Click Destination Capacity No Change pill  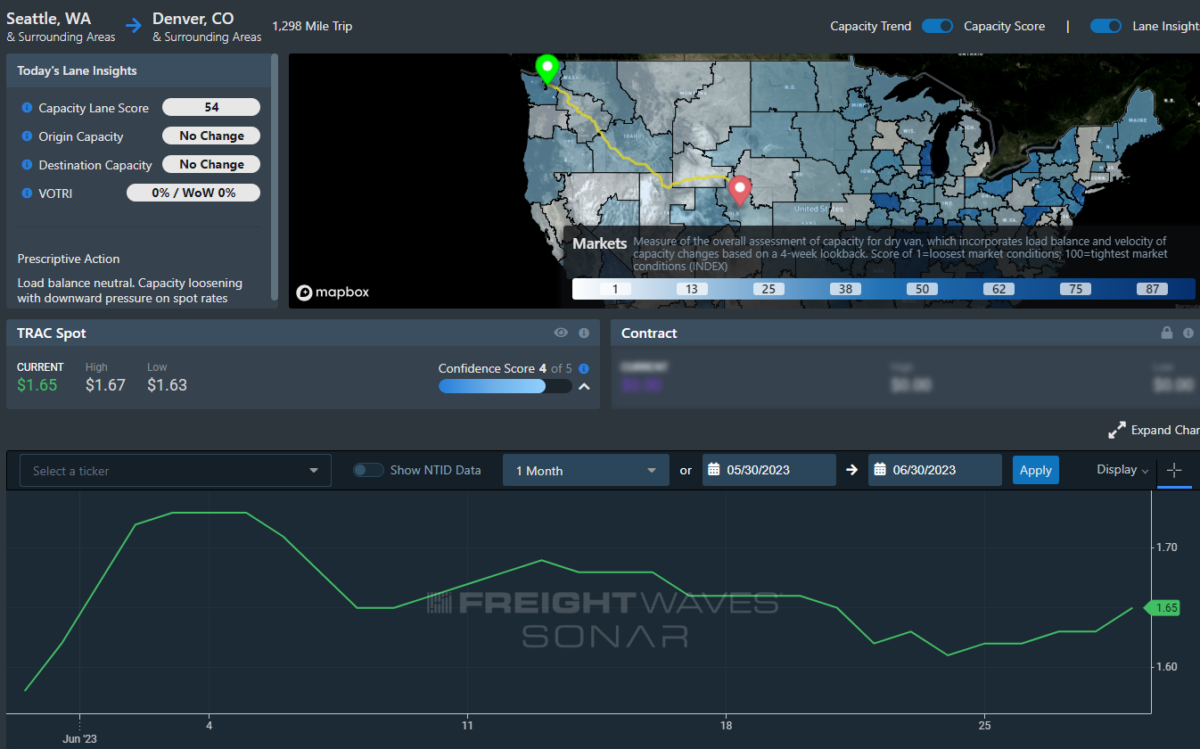[211, 164]
